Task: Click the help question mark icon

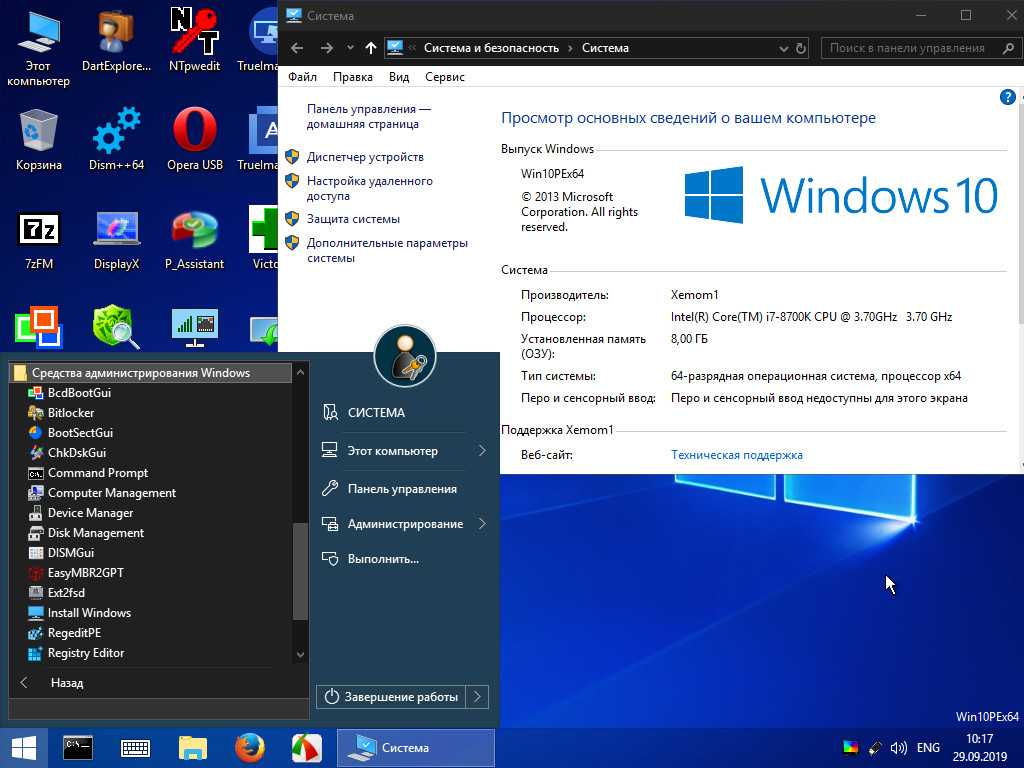Action: 1007,97
